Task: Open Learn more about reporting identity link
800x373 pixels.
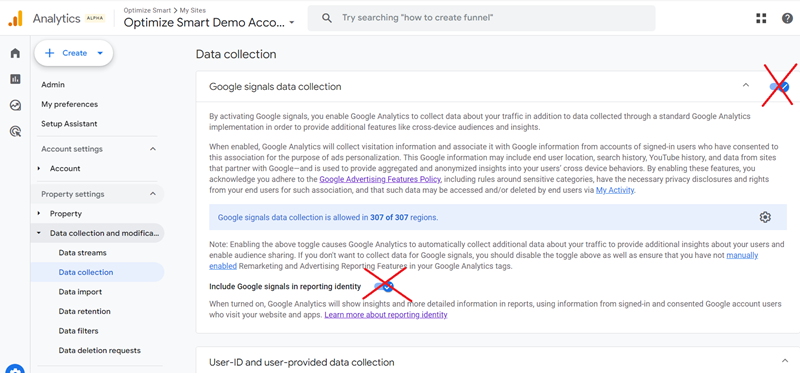Action: point(386,315)
